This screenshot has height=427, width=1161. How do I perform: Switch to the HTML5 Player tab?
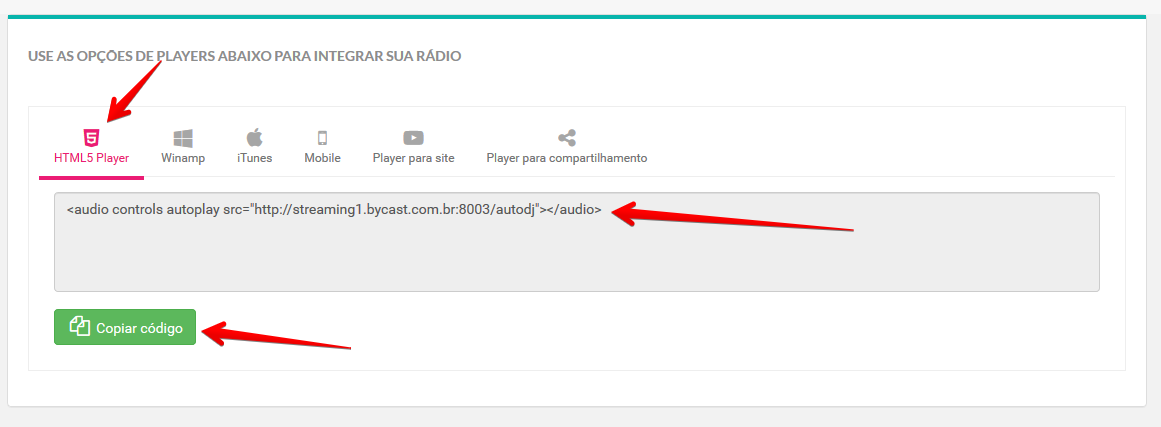tap(91, 148)
